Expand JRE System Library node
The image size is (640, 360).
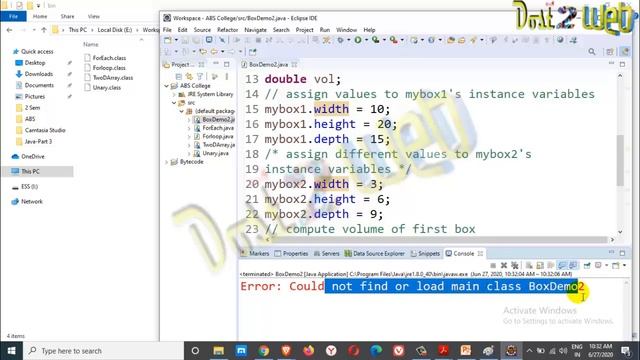pos(174,94)
